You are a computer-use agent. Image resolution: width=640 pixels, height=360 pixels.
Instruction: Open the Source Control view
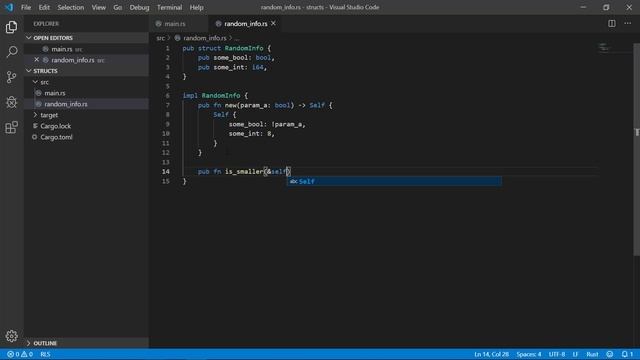point(11,77)
